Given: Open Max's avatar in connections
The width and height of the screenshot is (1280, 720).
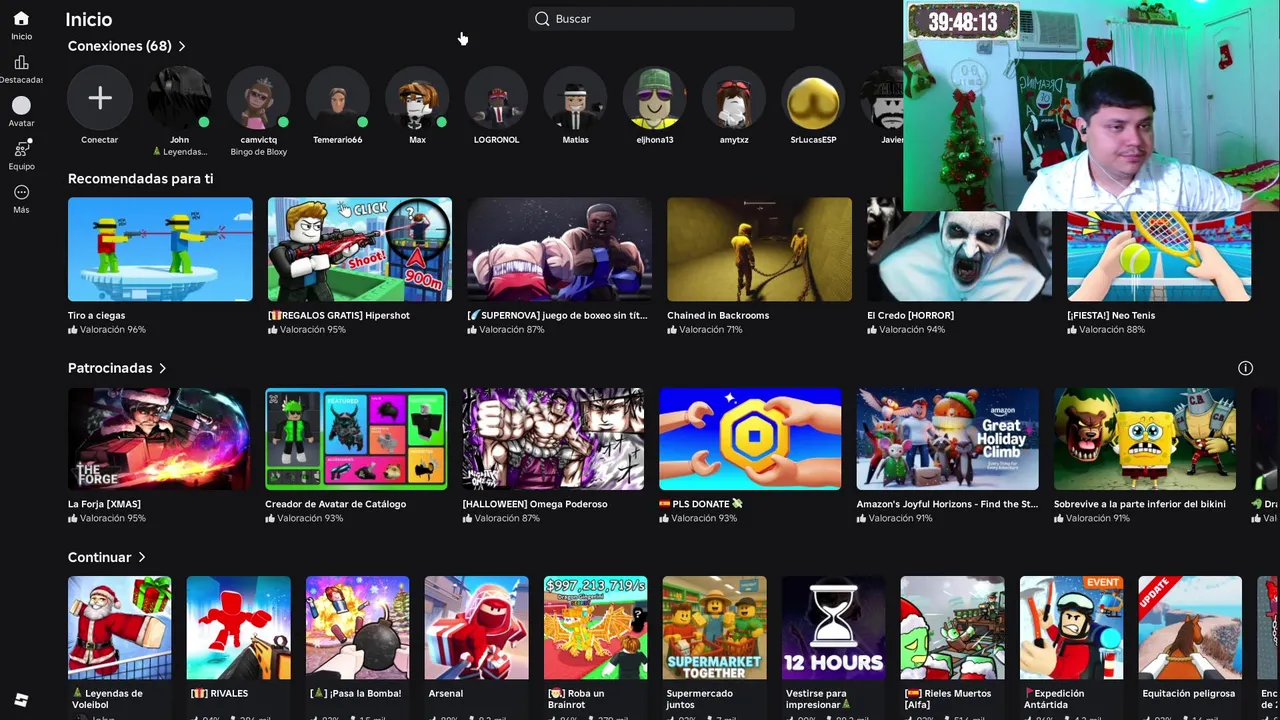Looking at the screenshot, I should [x=417, y=98].
